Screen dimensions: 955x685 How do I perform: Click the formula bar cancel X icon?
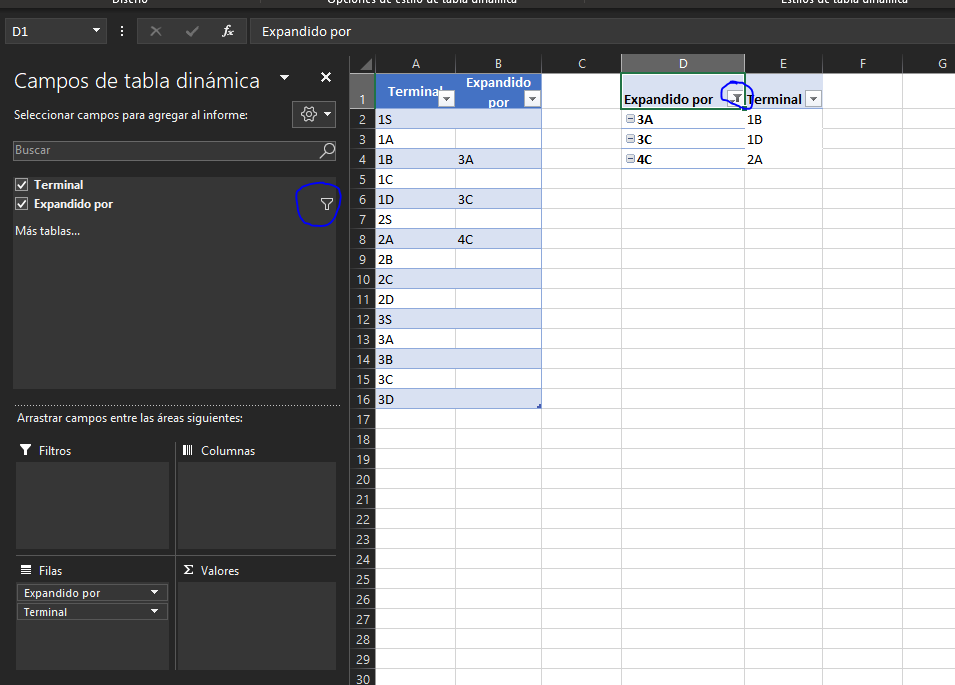click(x=156, y=31)
